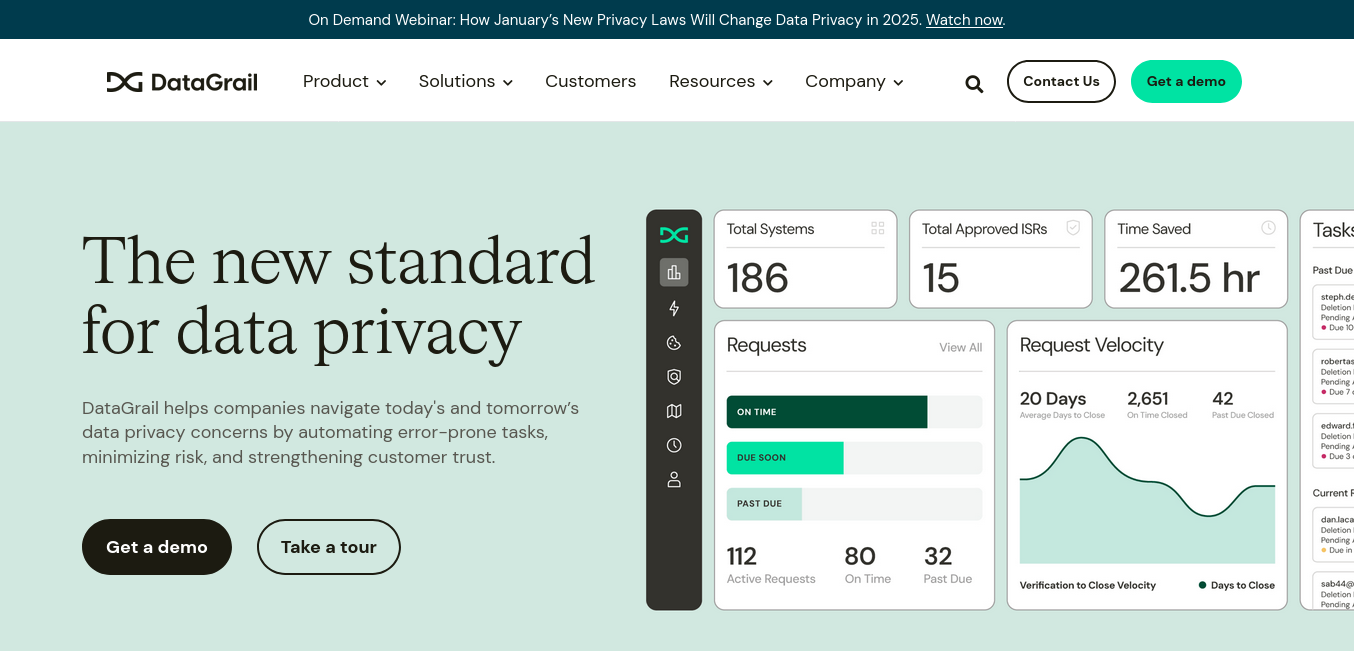Click the dark Get a demo hero button
The image size is (1366, 651).
point(157,547)
